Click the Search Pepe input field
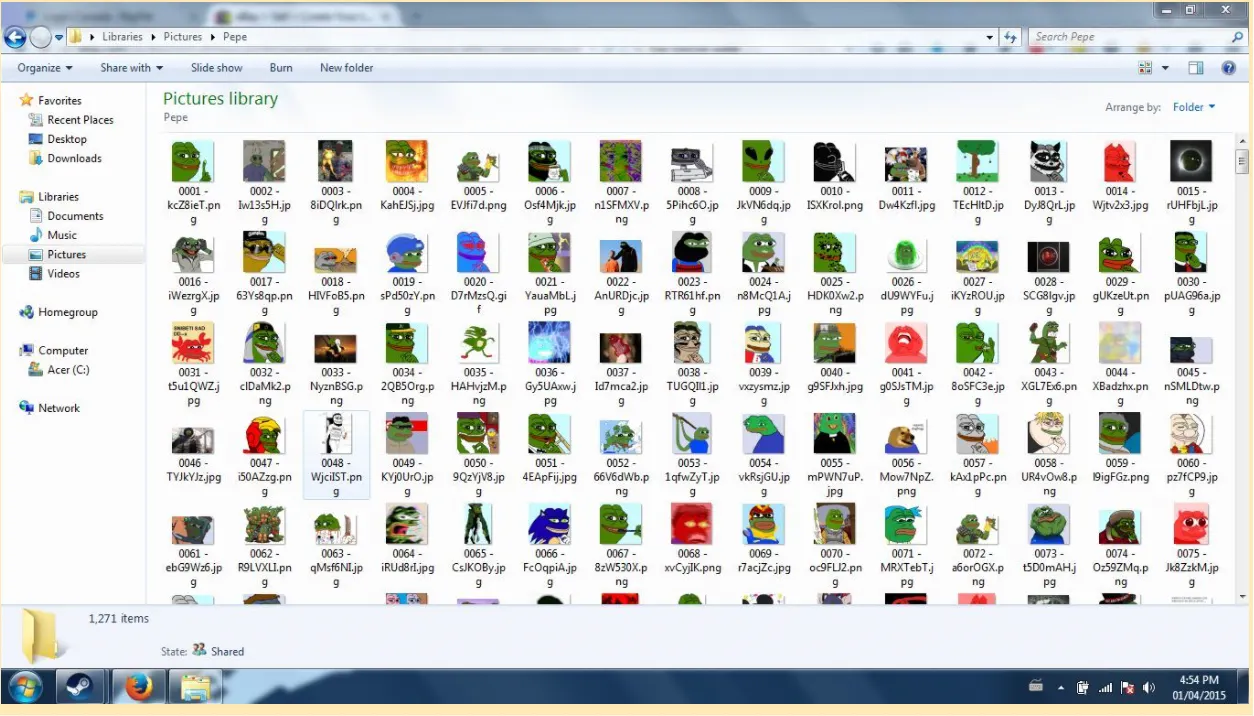1254x716 pixels. (x=1128, y=37)
